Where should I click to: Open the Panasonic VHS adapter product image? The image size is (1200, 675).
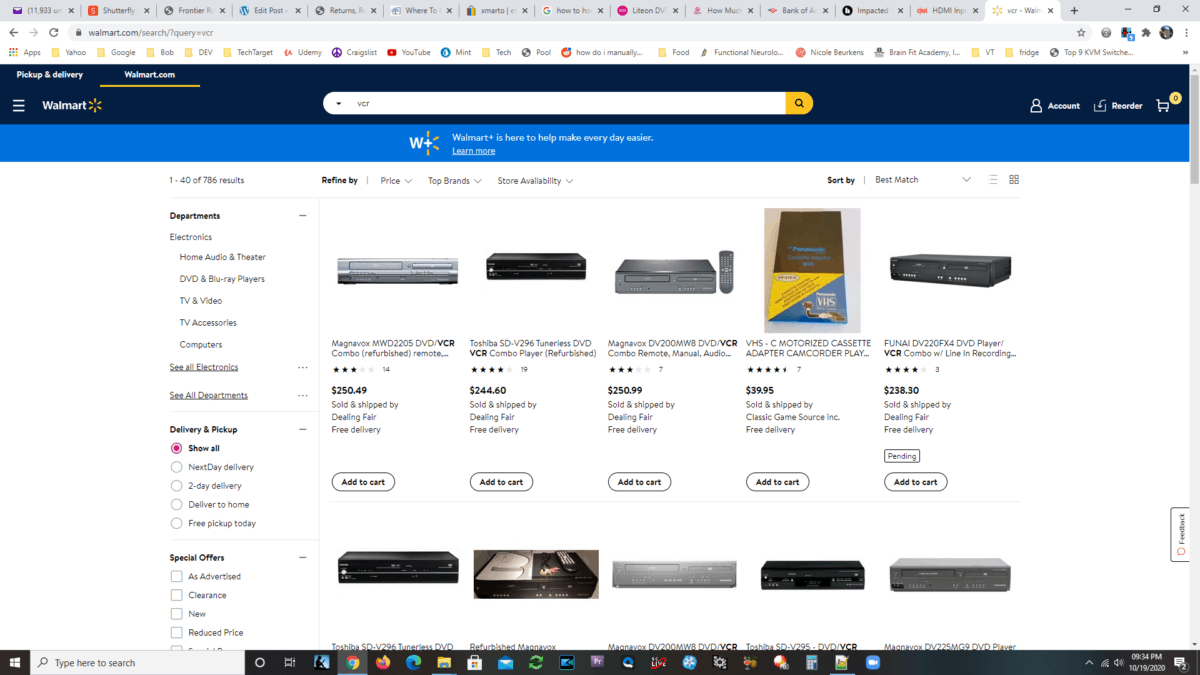[x=812, y=270]
